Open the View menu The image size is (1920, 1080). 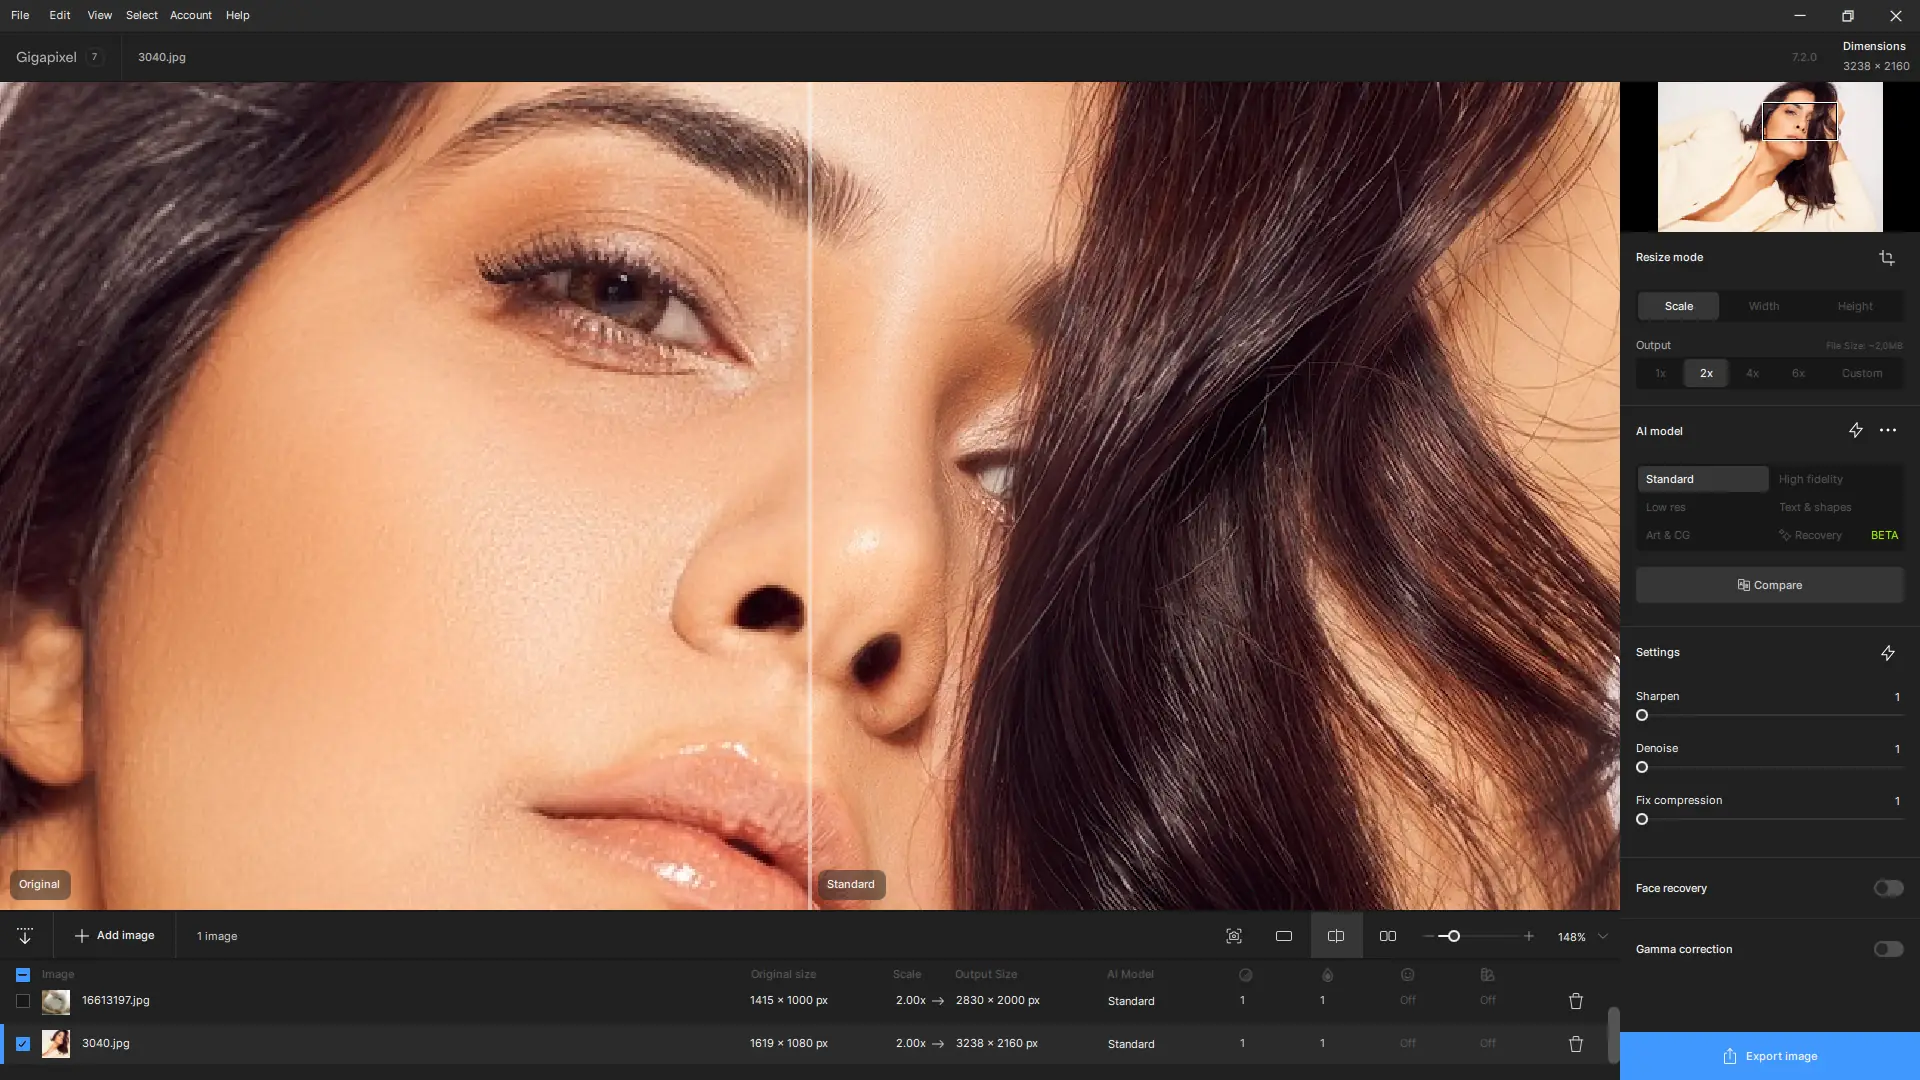click(99, 15)
